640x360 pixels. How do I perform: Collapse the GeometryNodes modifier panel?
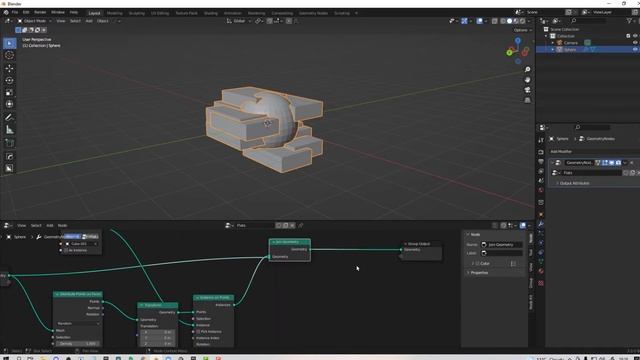point(553,163)
